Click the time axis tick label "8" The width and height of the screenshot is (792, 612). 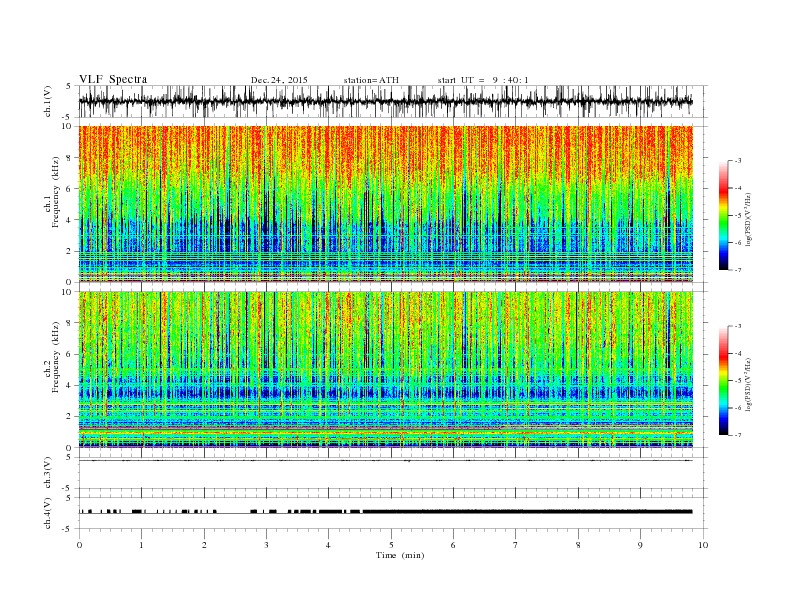tap(578, 545)
